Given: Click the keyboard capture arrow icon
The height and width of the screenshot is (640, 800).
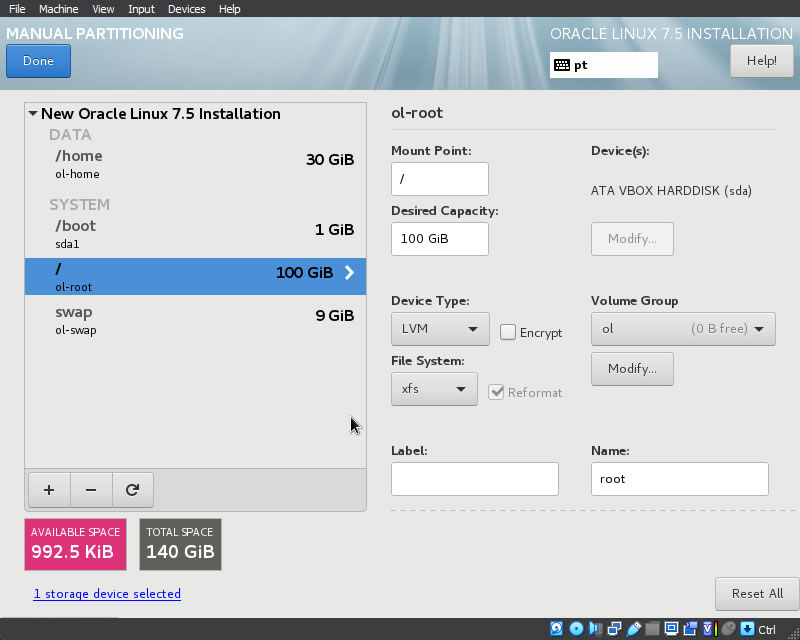Looking at the screenshot, I should pyautogui.click(x=747, y=629).
